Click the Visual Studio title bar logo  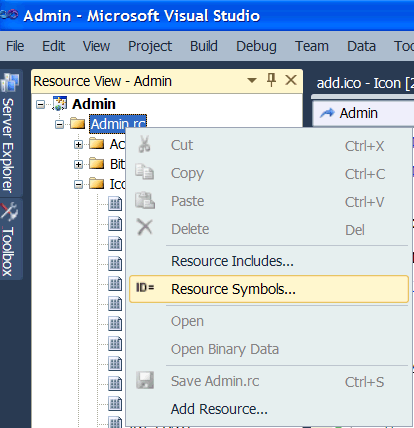click(9, 14)
